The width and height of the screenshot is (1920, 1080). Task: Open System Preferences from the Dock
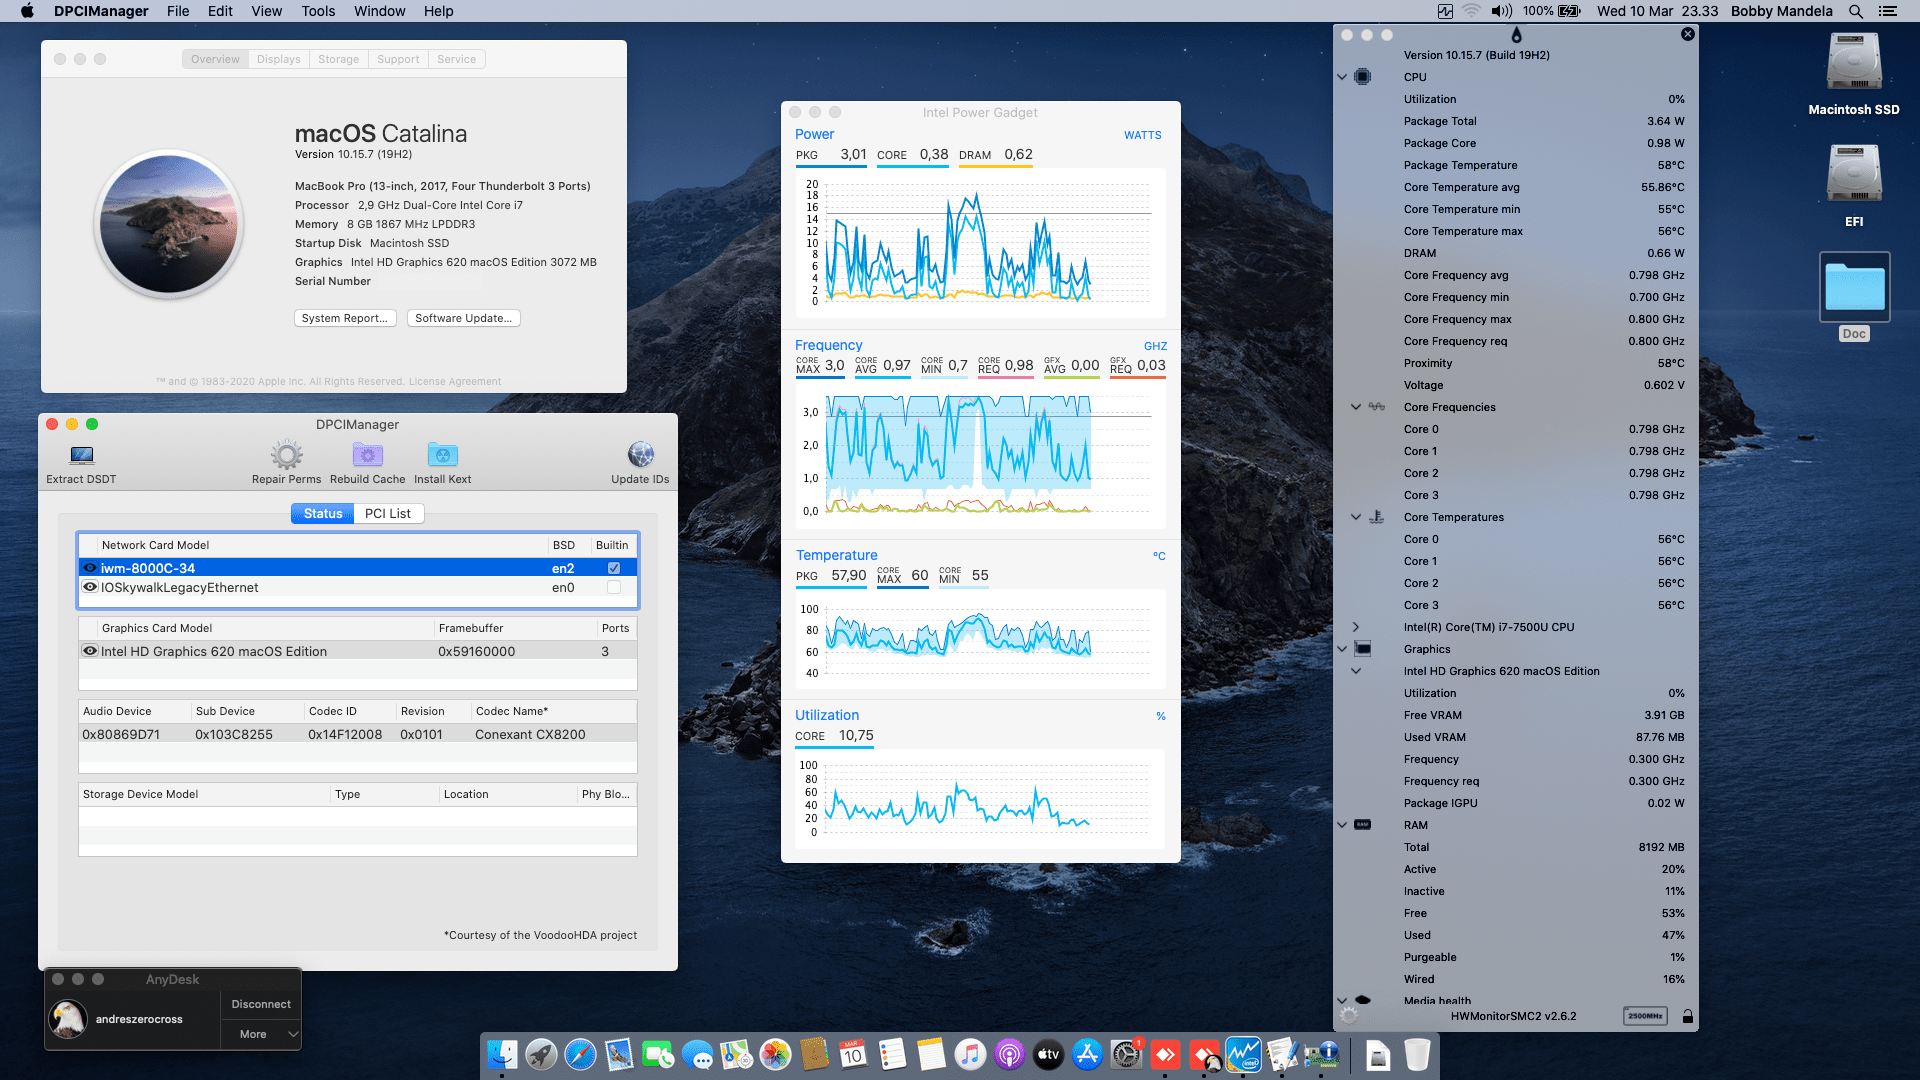(1126, 1054)
